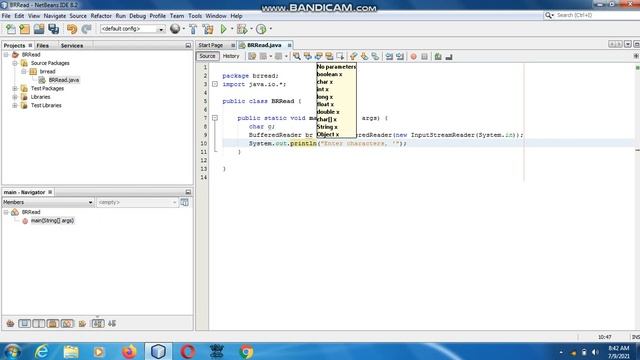Select BRRead.java in project tree
Viewport: 640px width, 360px height.
(64, 80)
